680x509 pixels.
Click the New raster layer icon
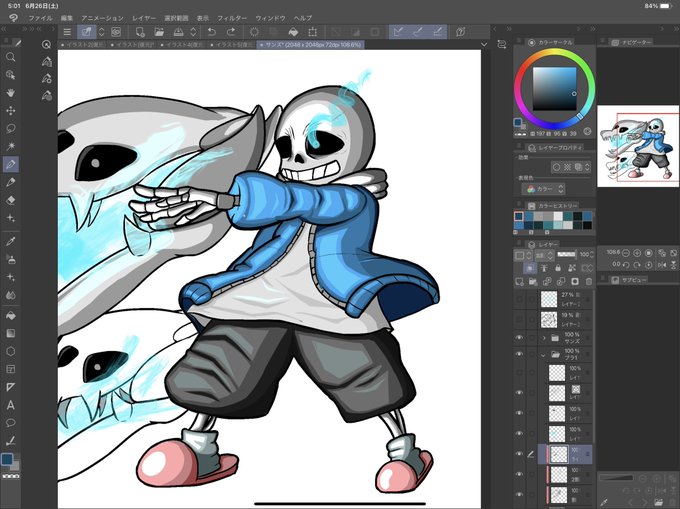(x=519, y=282)
